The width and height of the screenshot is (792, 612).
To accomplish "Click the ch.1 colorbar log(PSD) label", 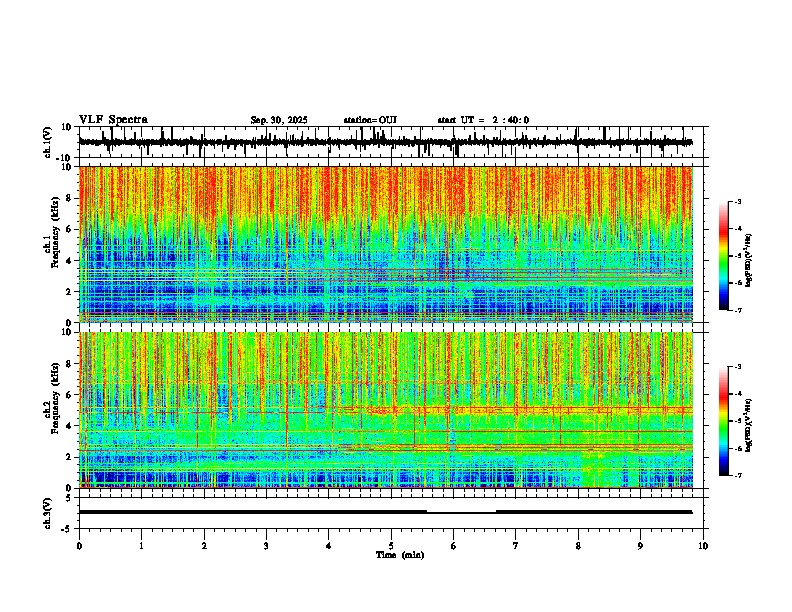I will [749, 261].
